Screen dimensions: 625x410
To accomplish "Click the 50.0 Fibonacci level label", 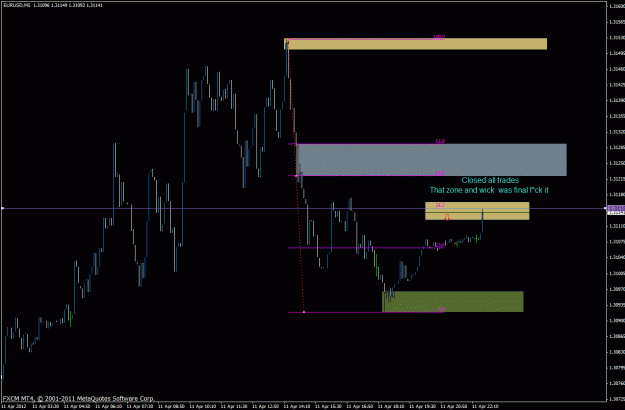I will click(440, 173).
